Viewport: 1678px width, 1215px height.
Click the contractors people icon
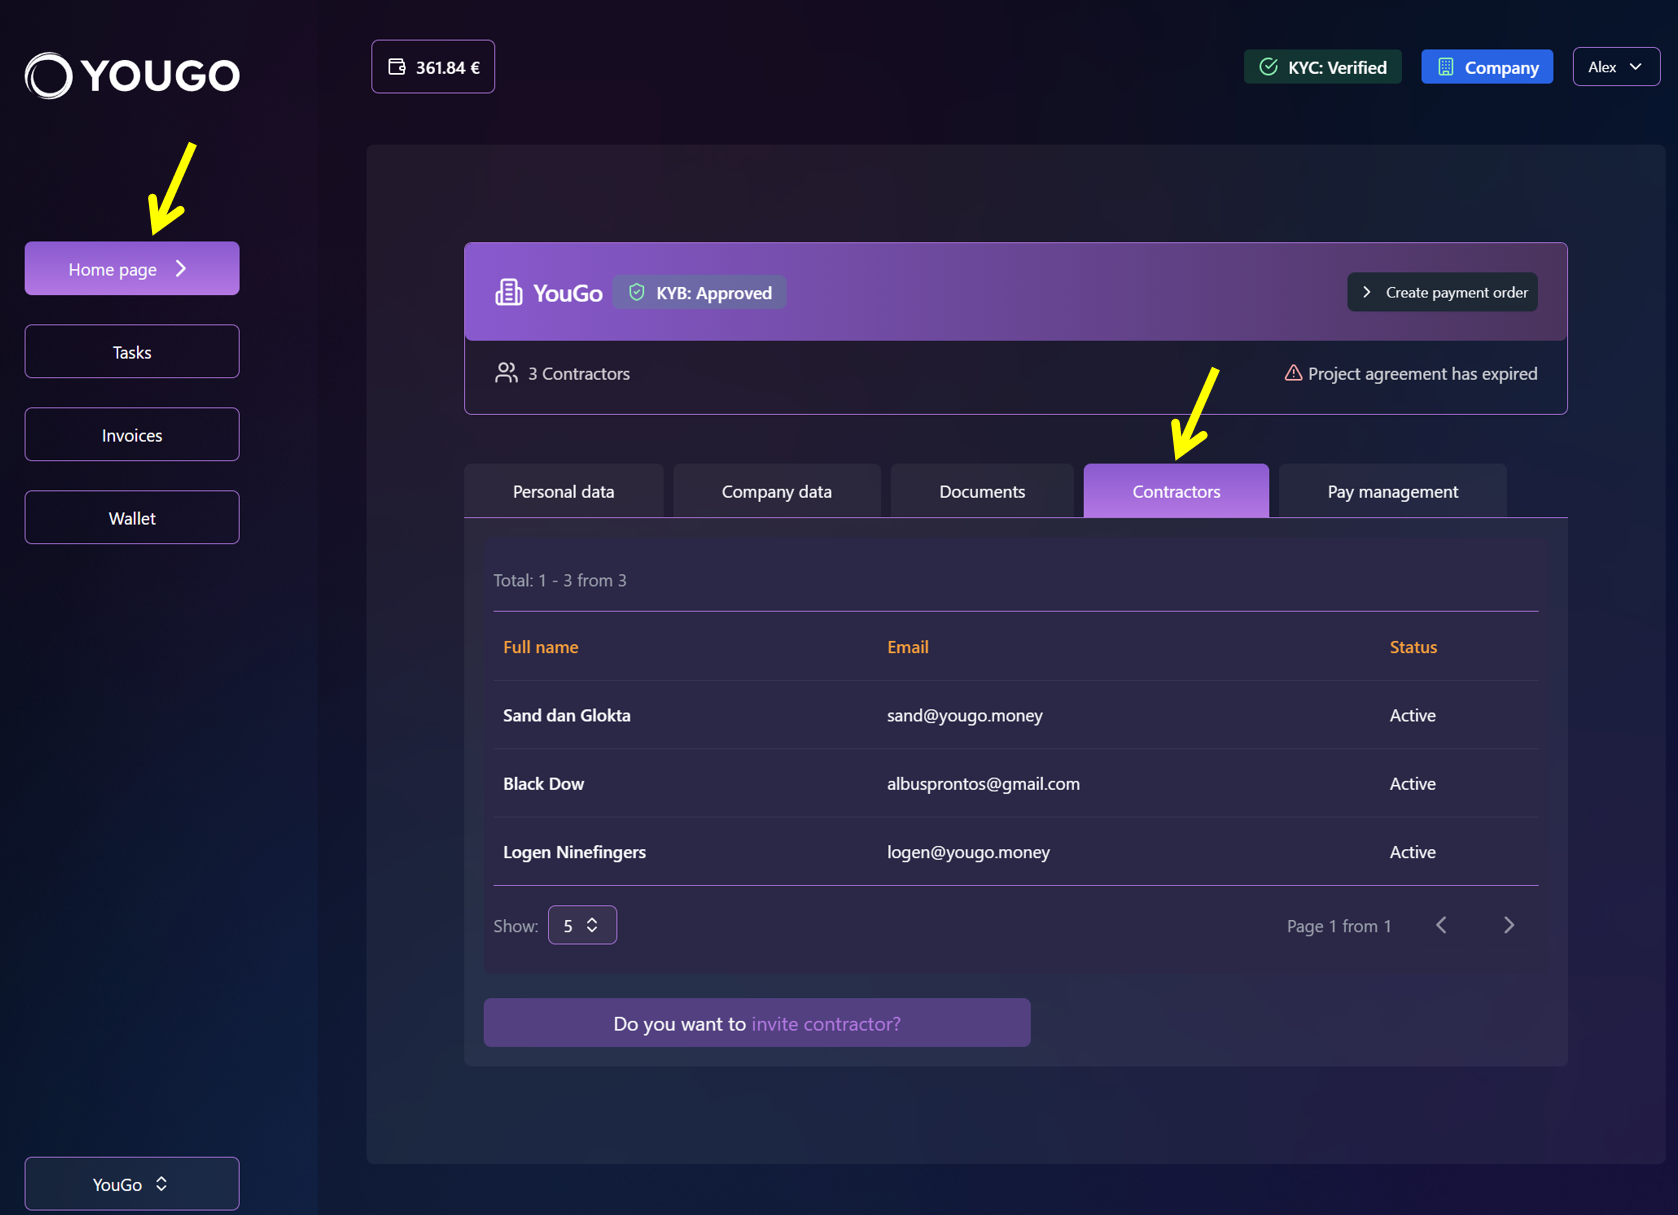tap(506, 373)
